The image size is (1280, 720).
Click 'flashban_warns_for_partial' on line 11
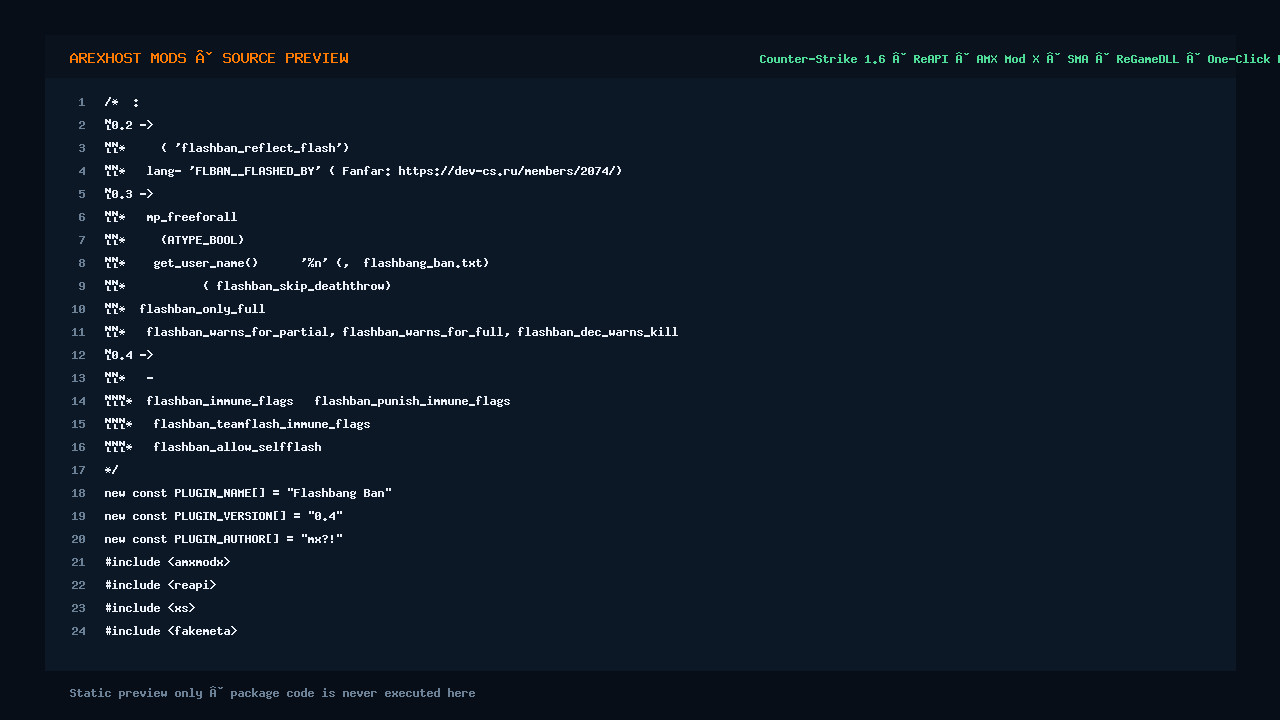[237, 332]
